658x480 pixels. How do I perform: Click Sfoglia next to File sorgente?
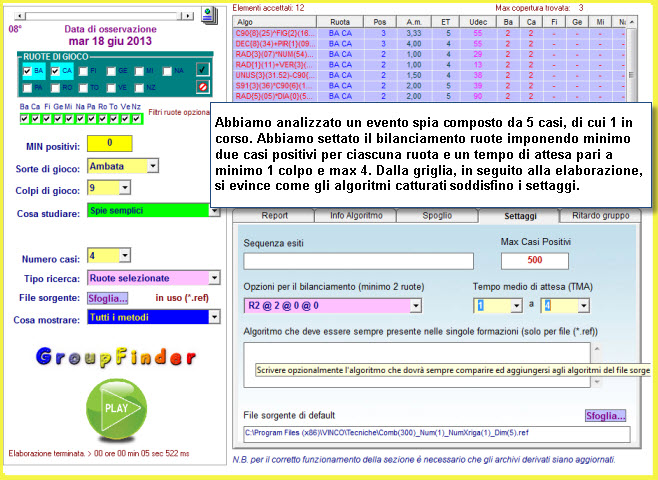pos(107,298)
